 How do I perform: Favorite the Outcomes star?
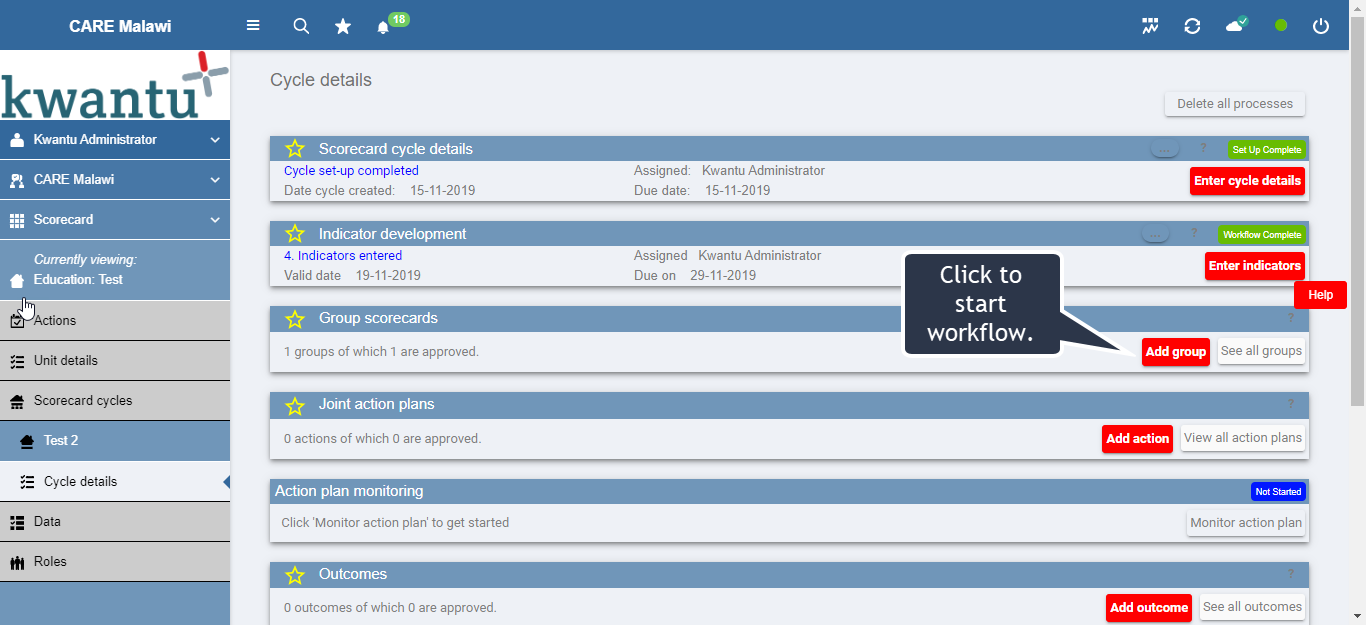(295, 575)
